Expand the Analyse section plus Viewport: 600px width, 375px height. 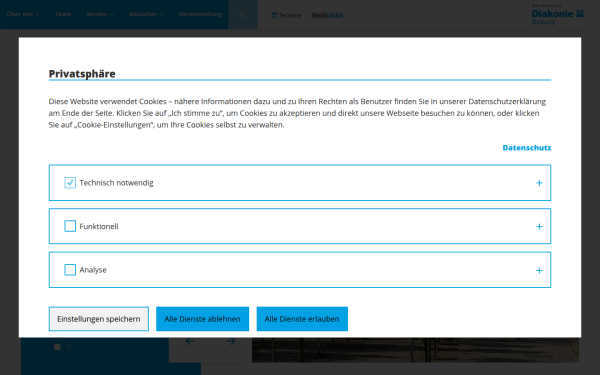pos(539,271)
